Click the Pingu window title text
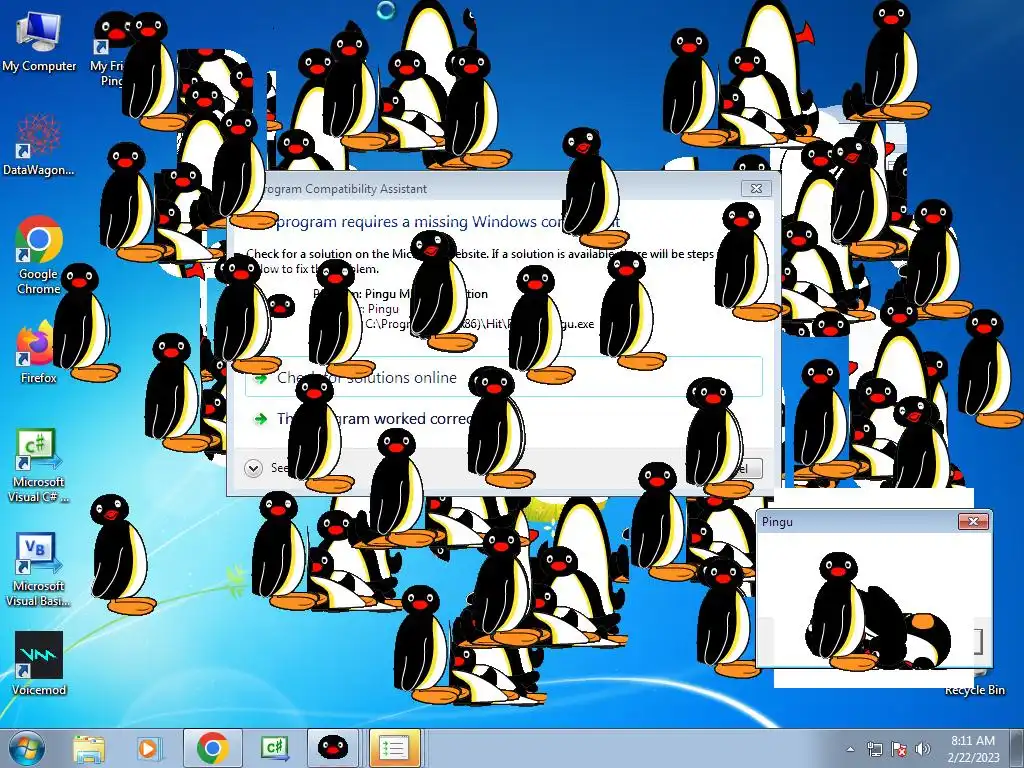Screen dimensions: 1024x768 tap(777, 521)
